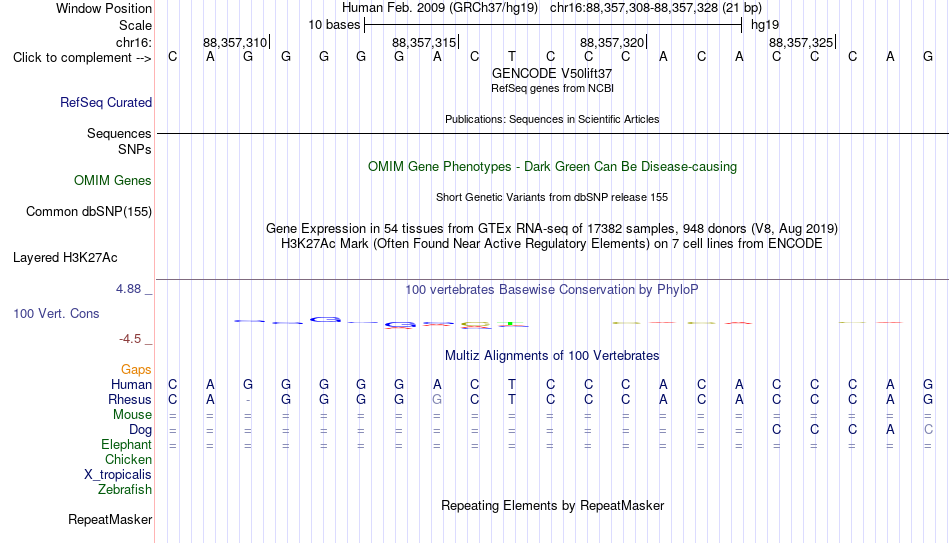Click the 'RefSeq genes from NCBI' title
The height and width of the screenshot is (543, 950).
pyautogui.click(x=553, y=88)
